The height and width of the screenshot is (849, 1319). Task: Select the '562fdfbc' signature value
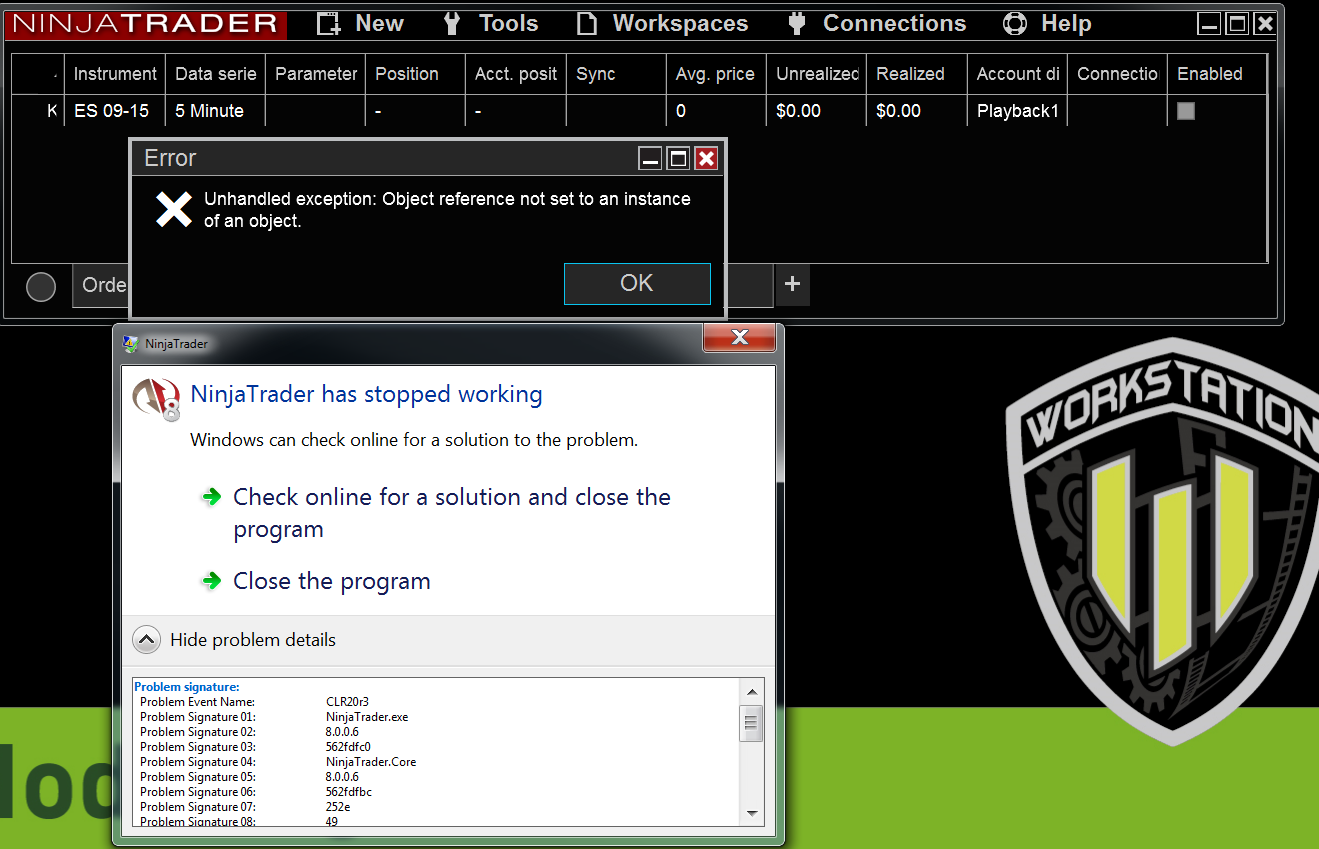click(x=349, y=792)
